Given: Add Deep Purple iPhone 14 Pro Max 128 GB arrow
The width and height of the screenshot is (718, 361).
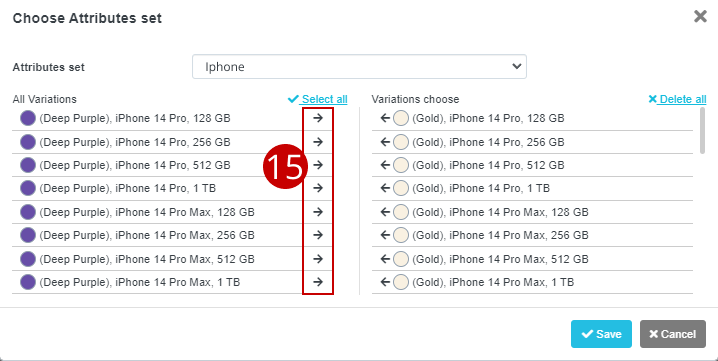Looking at the screenshot, I should click(x=318, y=212).
